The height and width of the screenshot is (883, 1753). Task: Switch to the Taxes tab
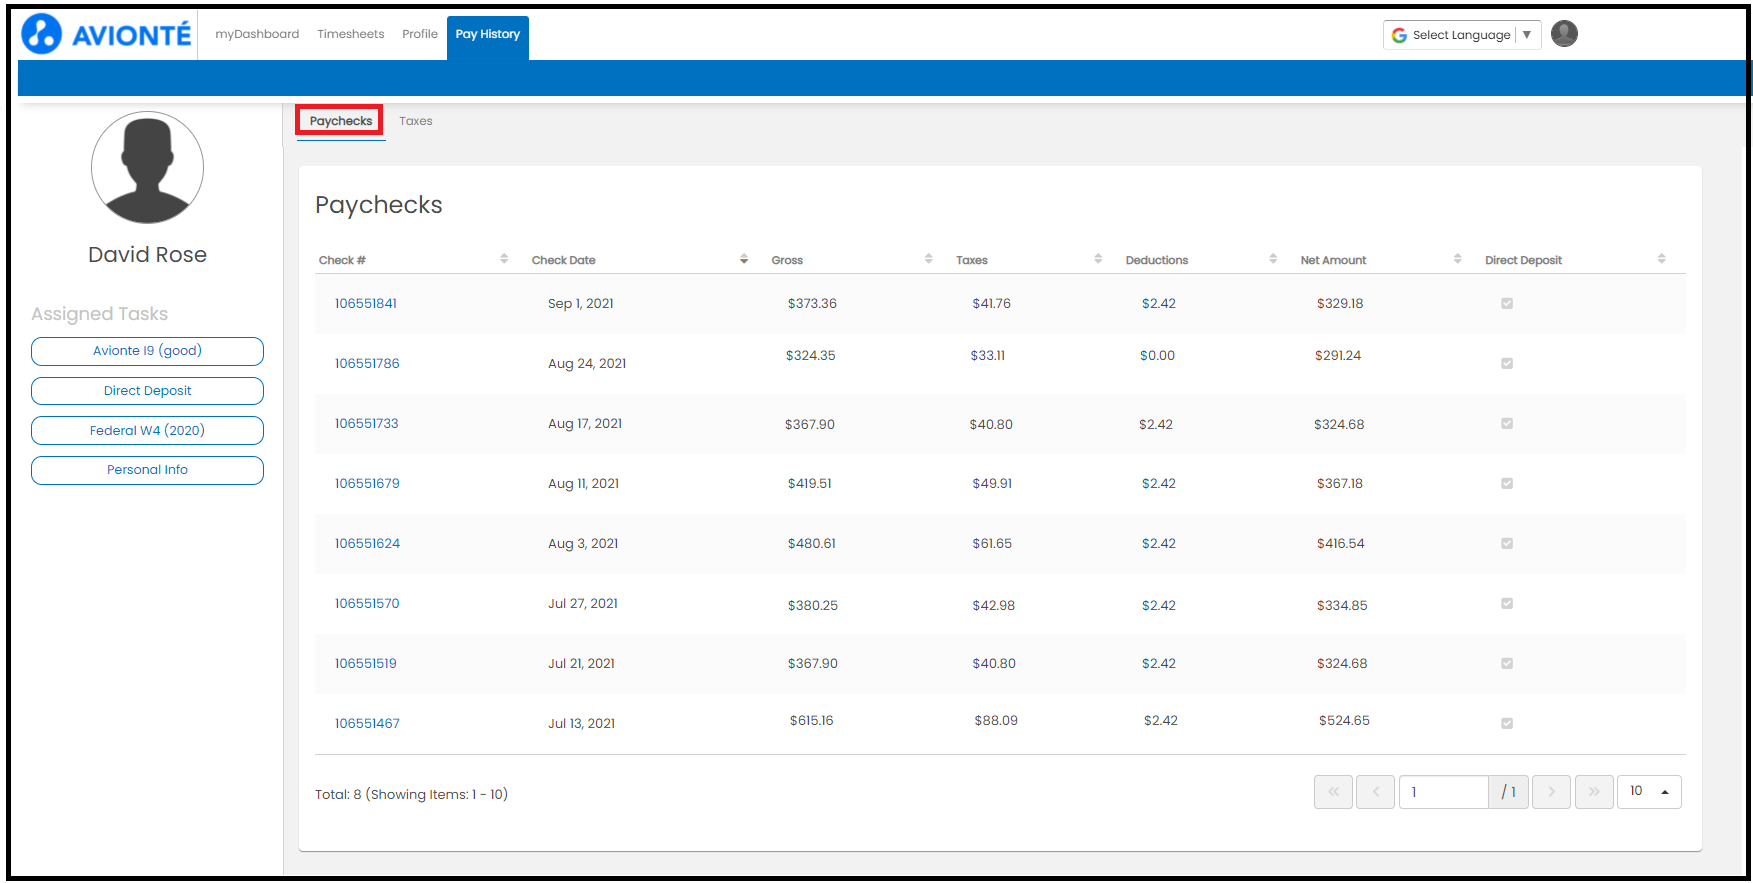tap(416, 121)
